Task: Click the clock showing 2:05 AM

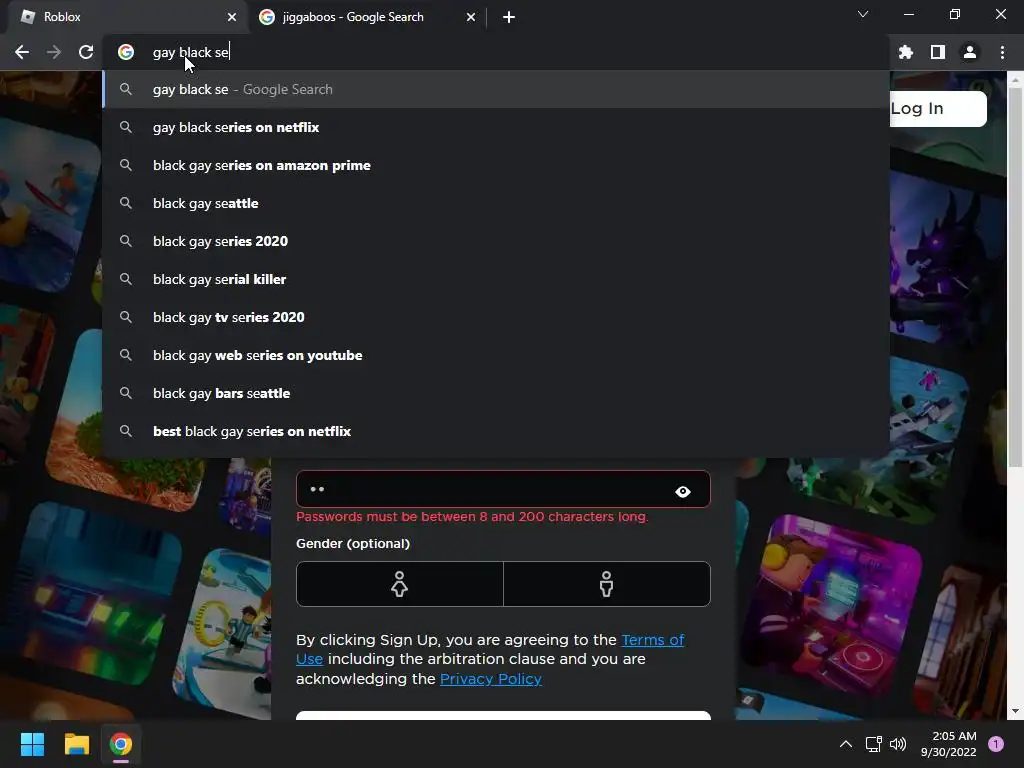Action: [948, 744]
